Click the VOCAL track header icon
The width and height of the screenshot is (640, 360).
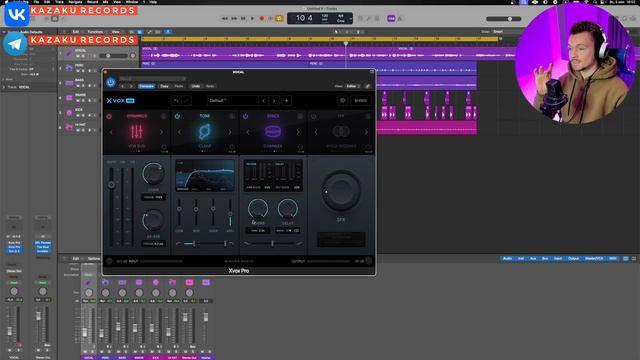pyautogui.click(x=69, y=53)
